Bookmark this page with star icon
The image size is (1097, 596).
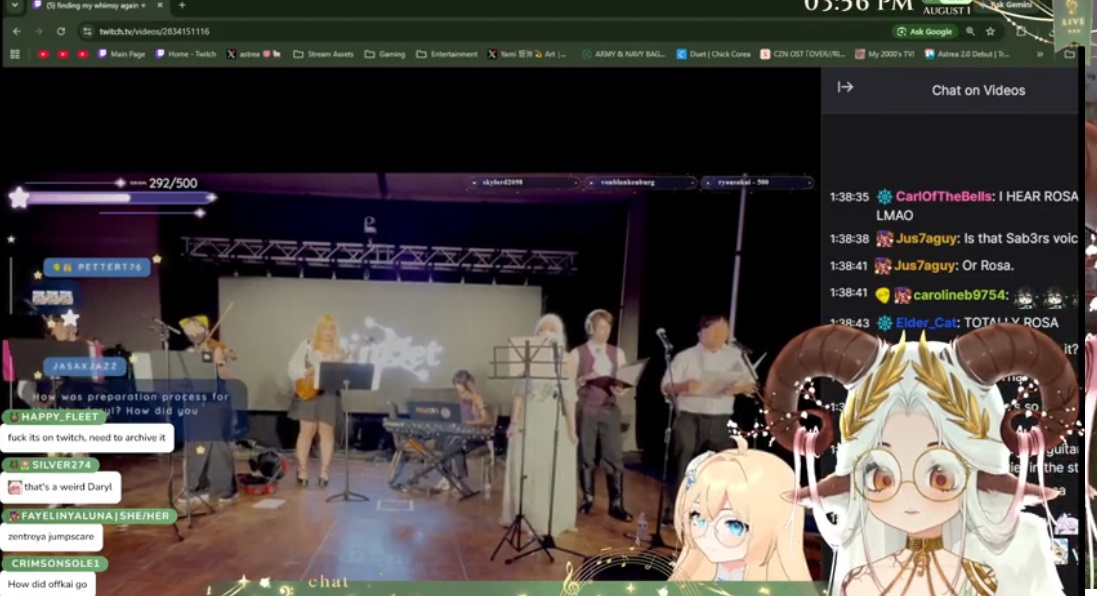tap(990, 31)
